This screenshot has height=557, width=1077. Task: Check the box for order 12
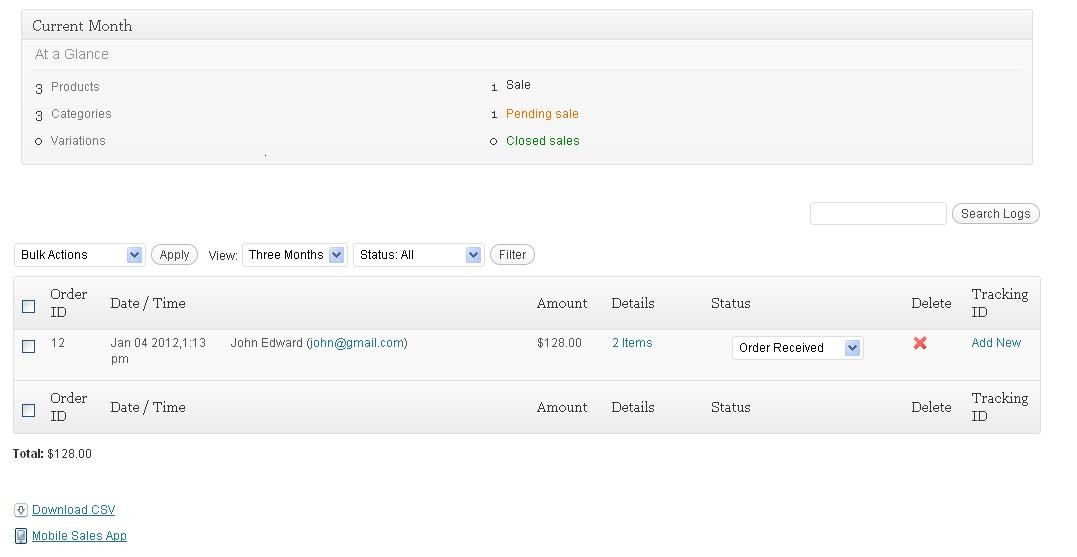(28, 346)
